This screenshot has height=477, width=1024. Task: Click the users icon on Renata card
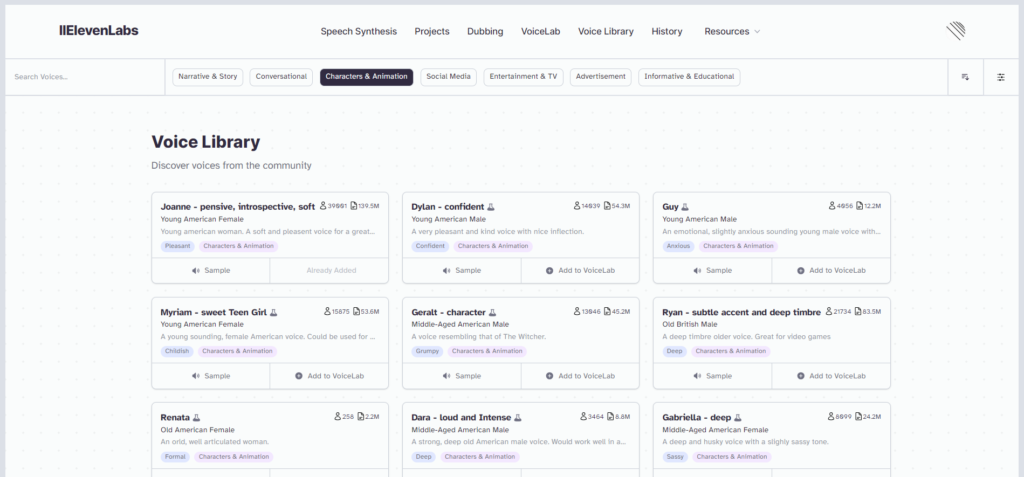337,416
